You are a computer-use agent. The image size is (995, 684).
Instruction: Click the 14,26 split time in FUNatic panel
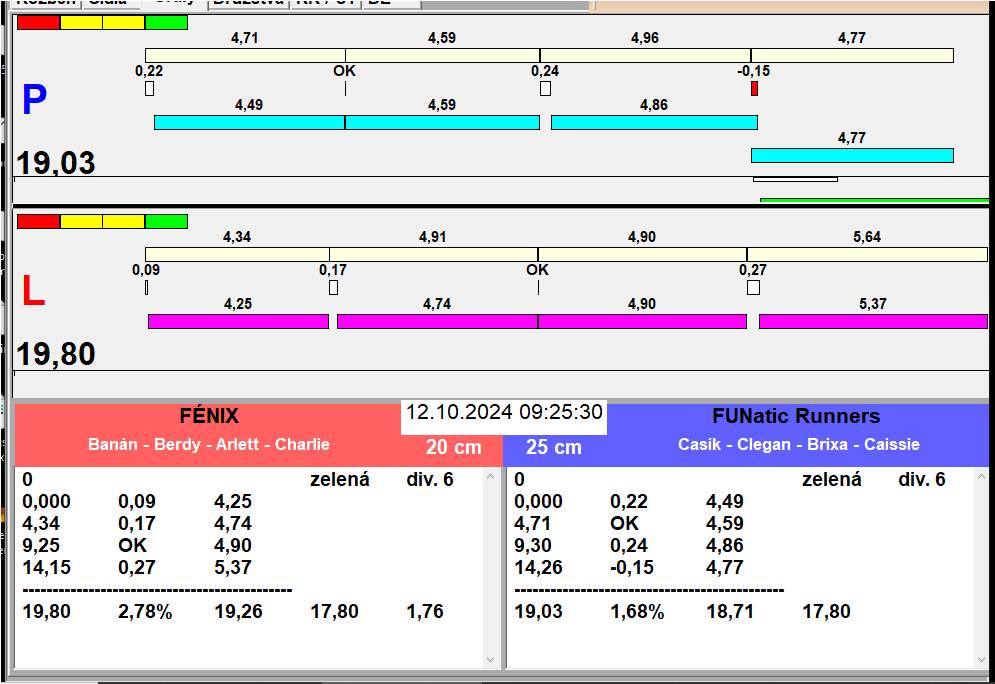click(538, 567)
